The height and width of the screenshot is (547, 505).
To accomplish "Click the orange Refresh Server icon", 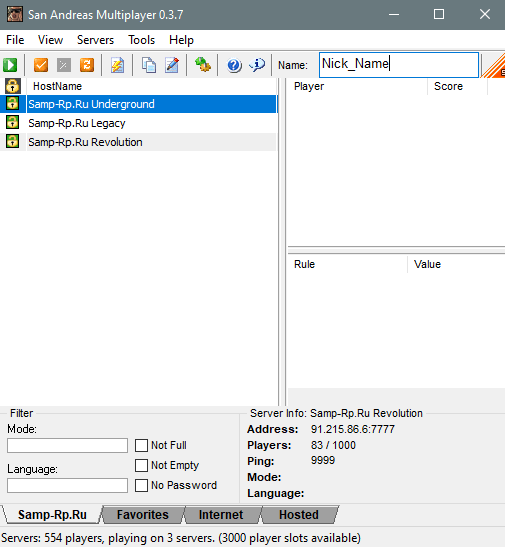I will point(87,65).
